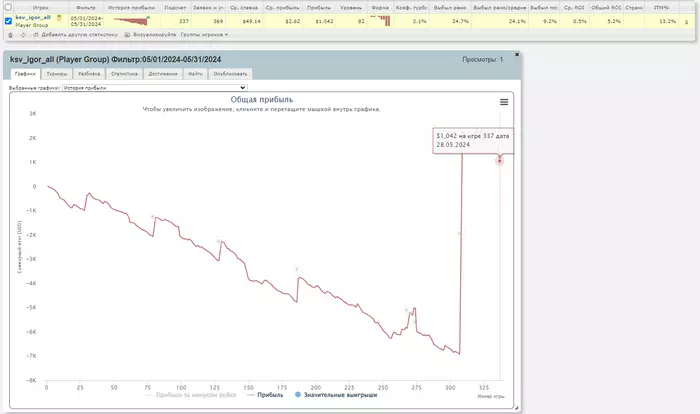Sort by the Игрок column header
This screenshot has width=700, height=414.
[41, 8]
